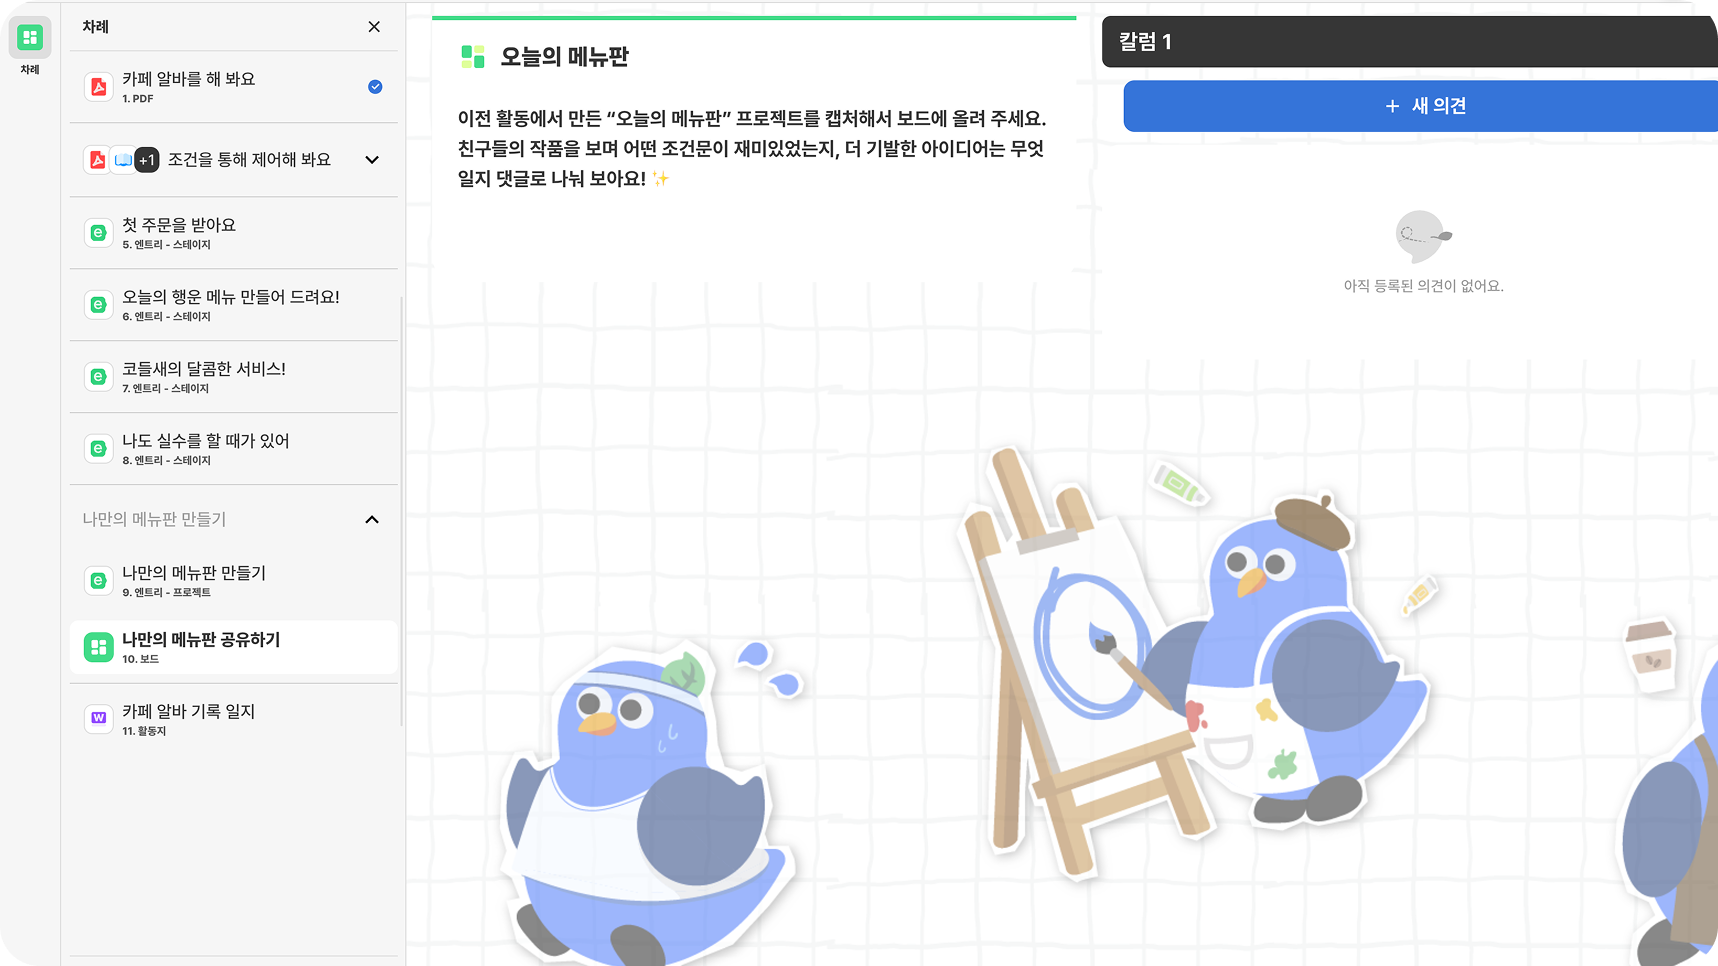Screen dimensions: 1718x966
Task: Click the 나만의 메뉴판 만들기 section header text
Action: click(x=154, y=519)
